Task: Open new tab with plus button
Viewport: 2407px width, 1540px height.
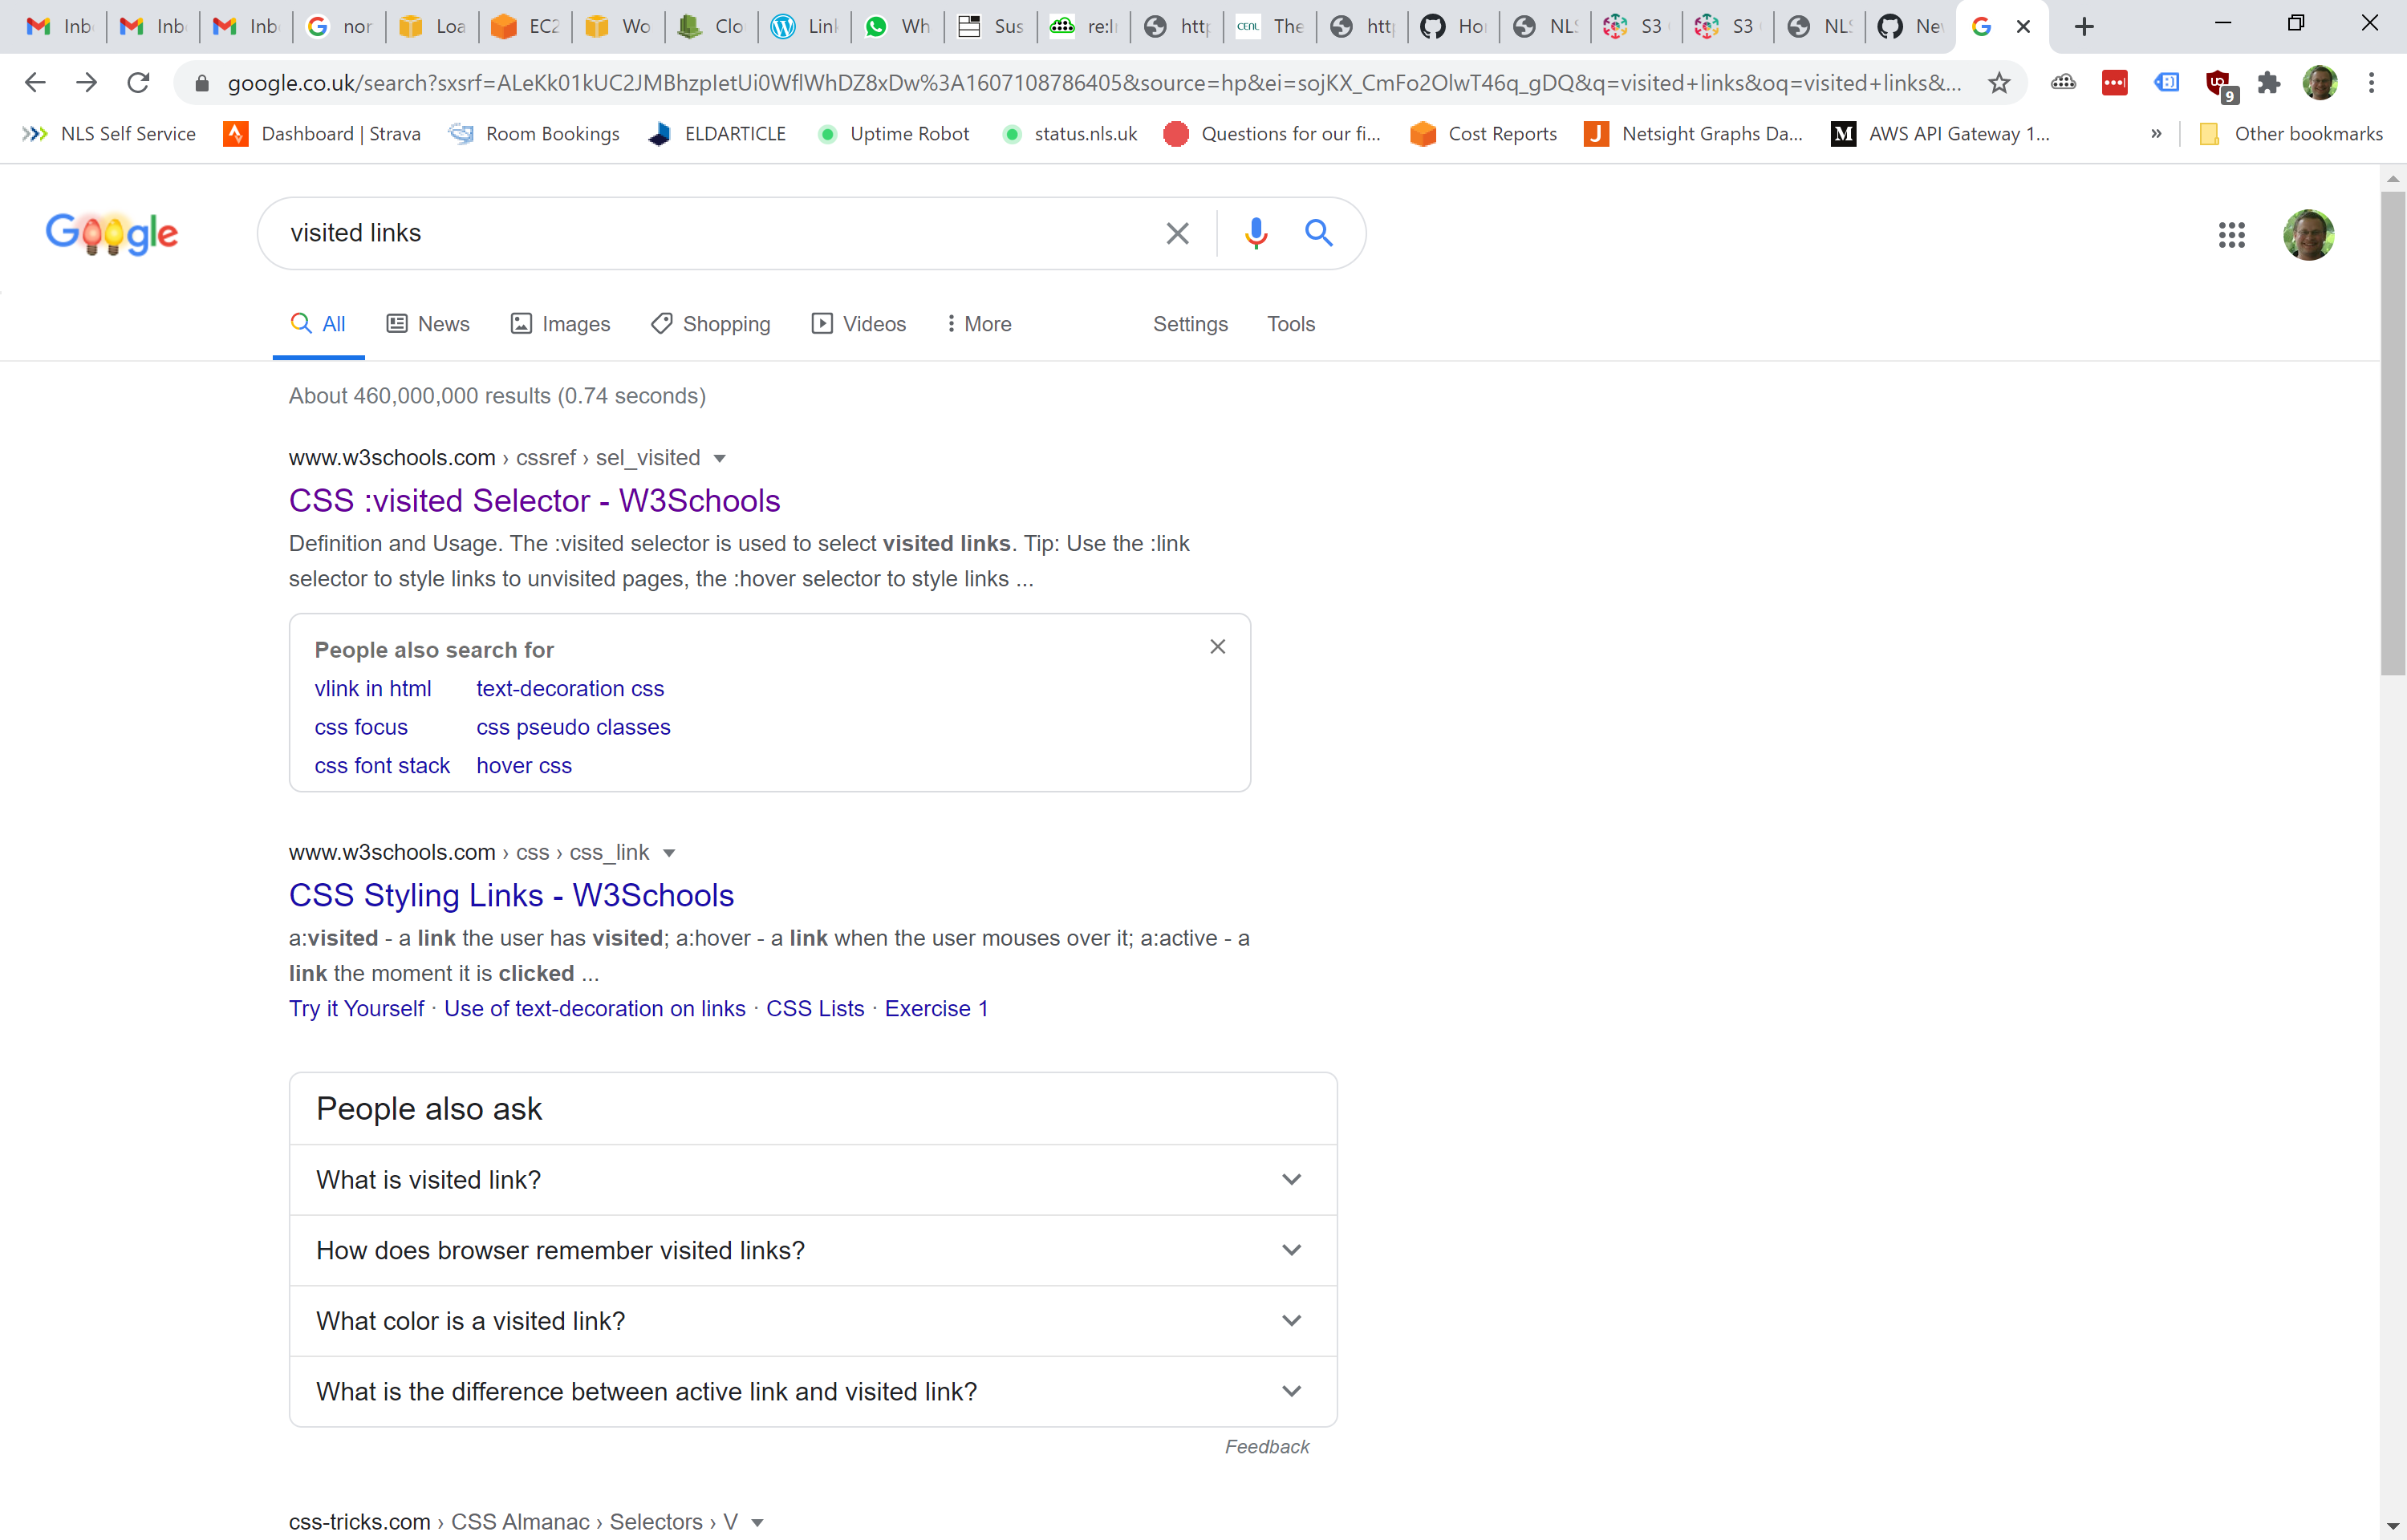Action: tap(2084, 27)
